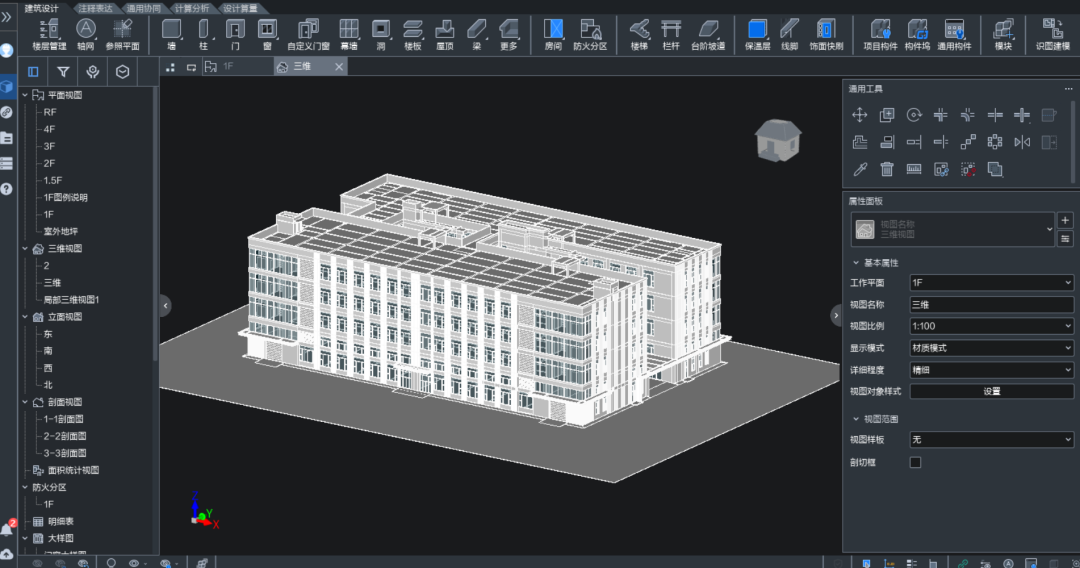Screen dimensions: 1080x568
Task: Open the 项目构件 project components
Action: tap(880, 34)
